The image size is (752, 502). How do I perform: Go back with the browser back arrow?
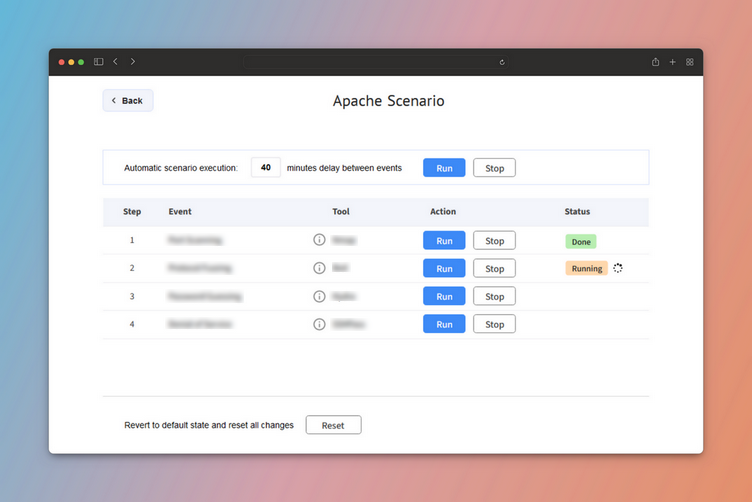coord(116,62)
